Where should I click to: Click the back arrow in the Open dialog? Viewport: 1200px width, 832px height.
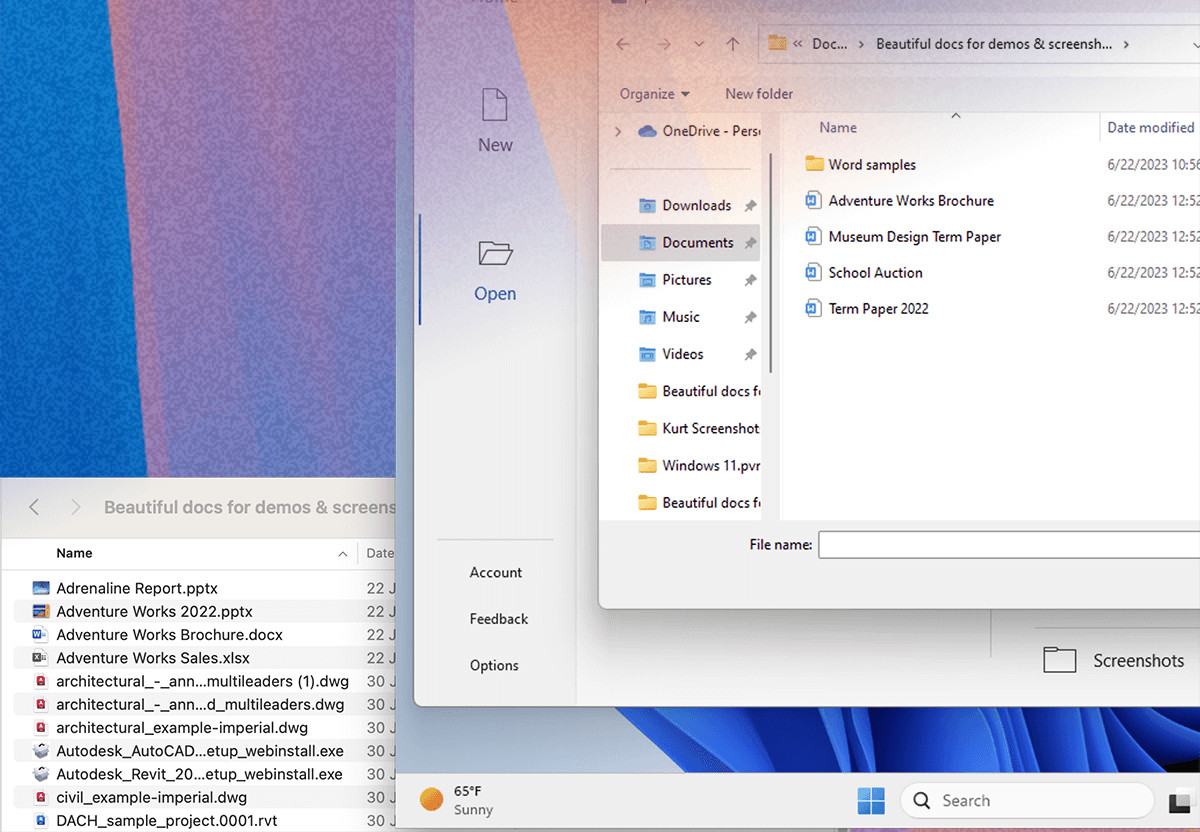[622, 44]
